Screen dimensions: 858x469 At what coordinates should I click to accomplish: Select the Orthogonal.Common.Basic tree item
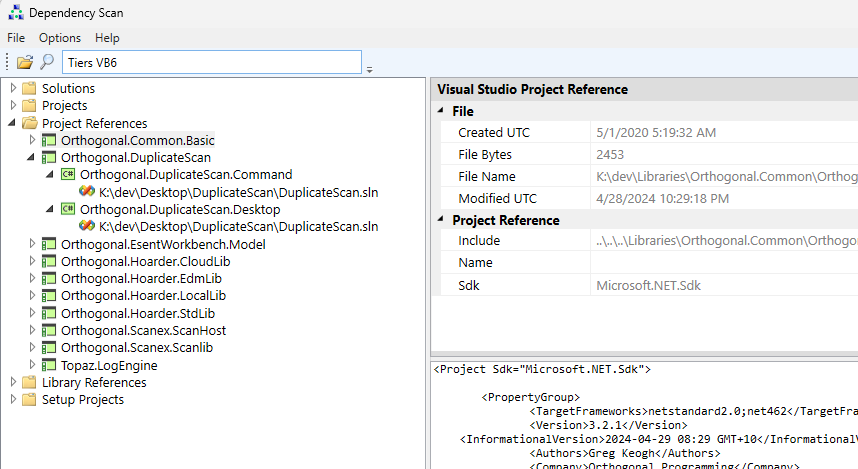(137, 140)
